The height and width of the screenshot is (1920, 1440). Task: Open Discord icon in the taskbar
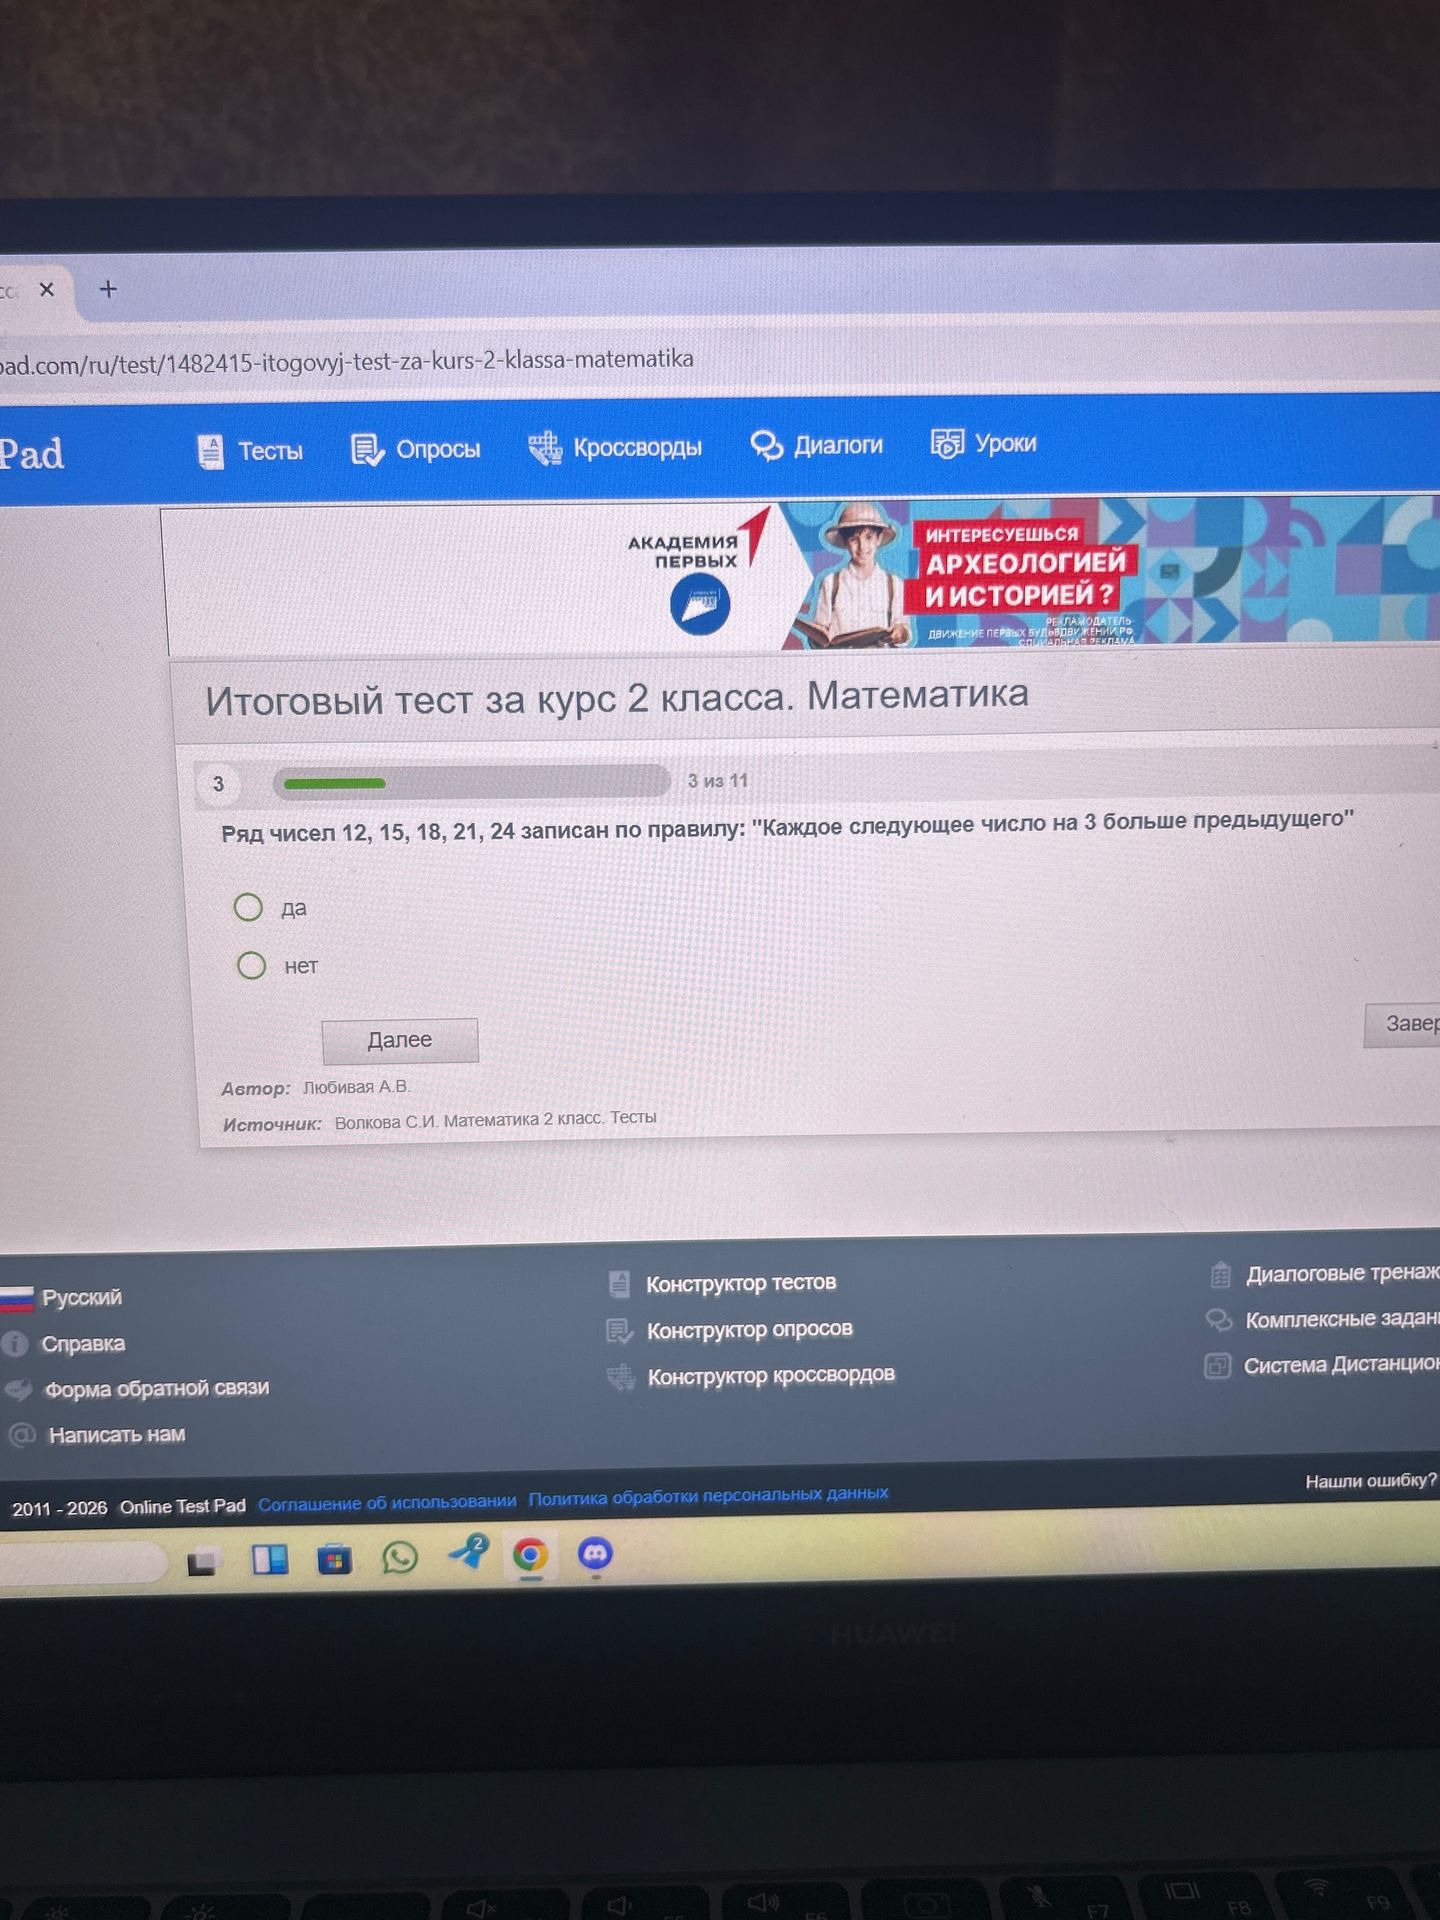[596, 1553]
